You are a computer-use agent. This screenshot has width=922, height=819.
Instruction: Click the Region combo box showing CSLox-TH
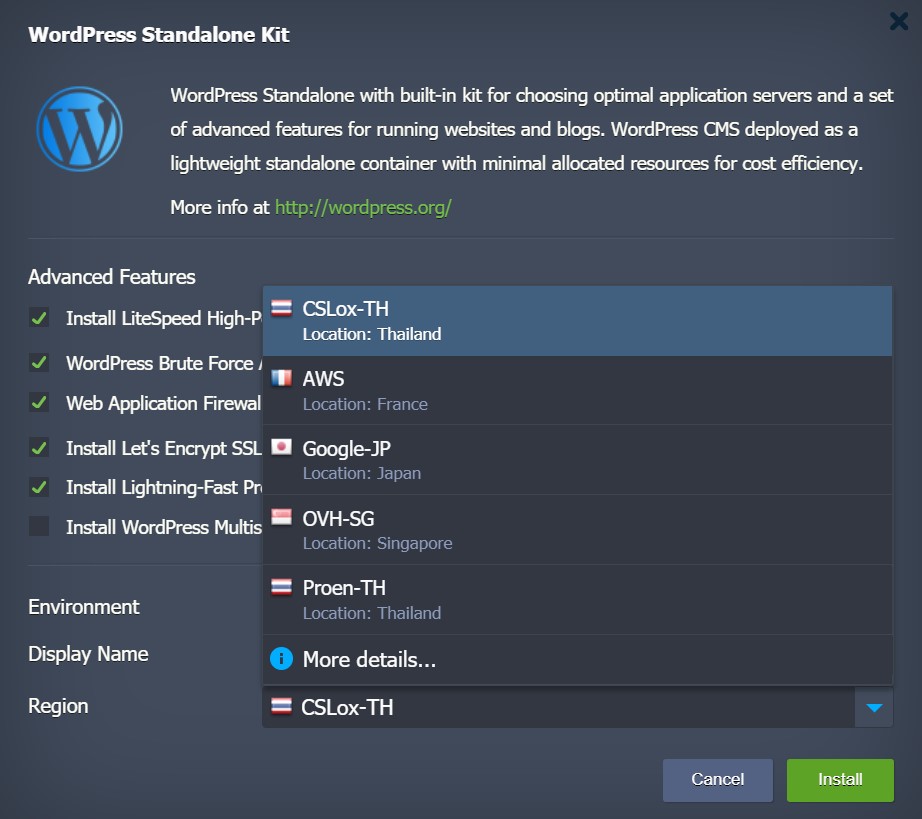point(577,707)
